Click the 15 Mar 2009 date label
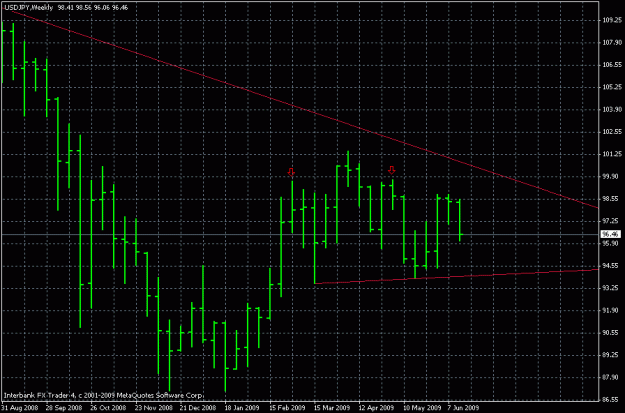This screenshot has width=625, height=413. pyautogui.click(x=332, y=408)
